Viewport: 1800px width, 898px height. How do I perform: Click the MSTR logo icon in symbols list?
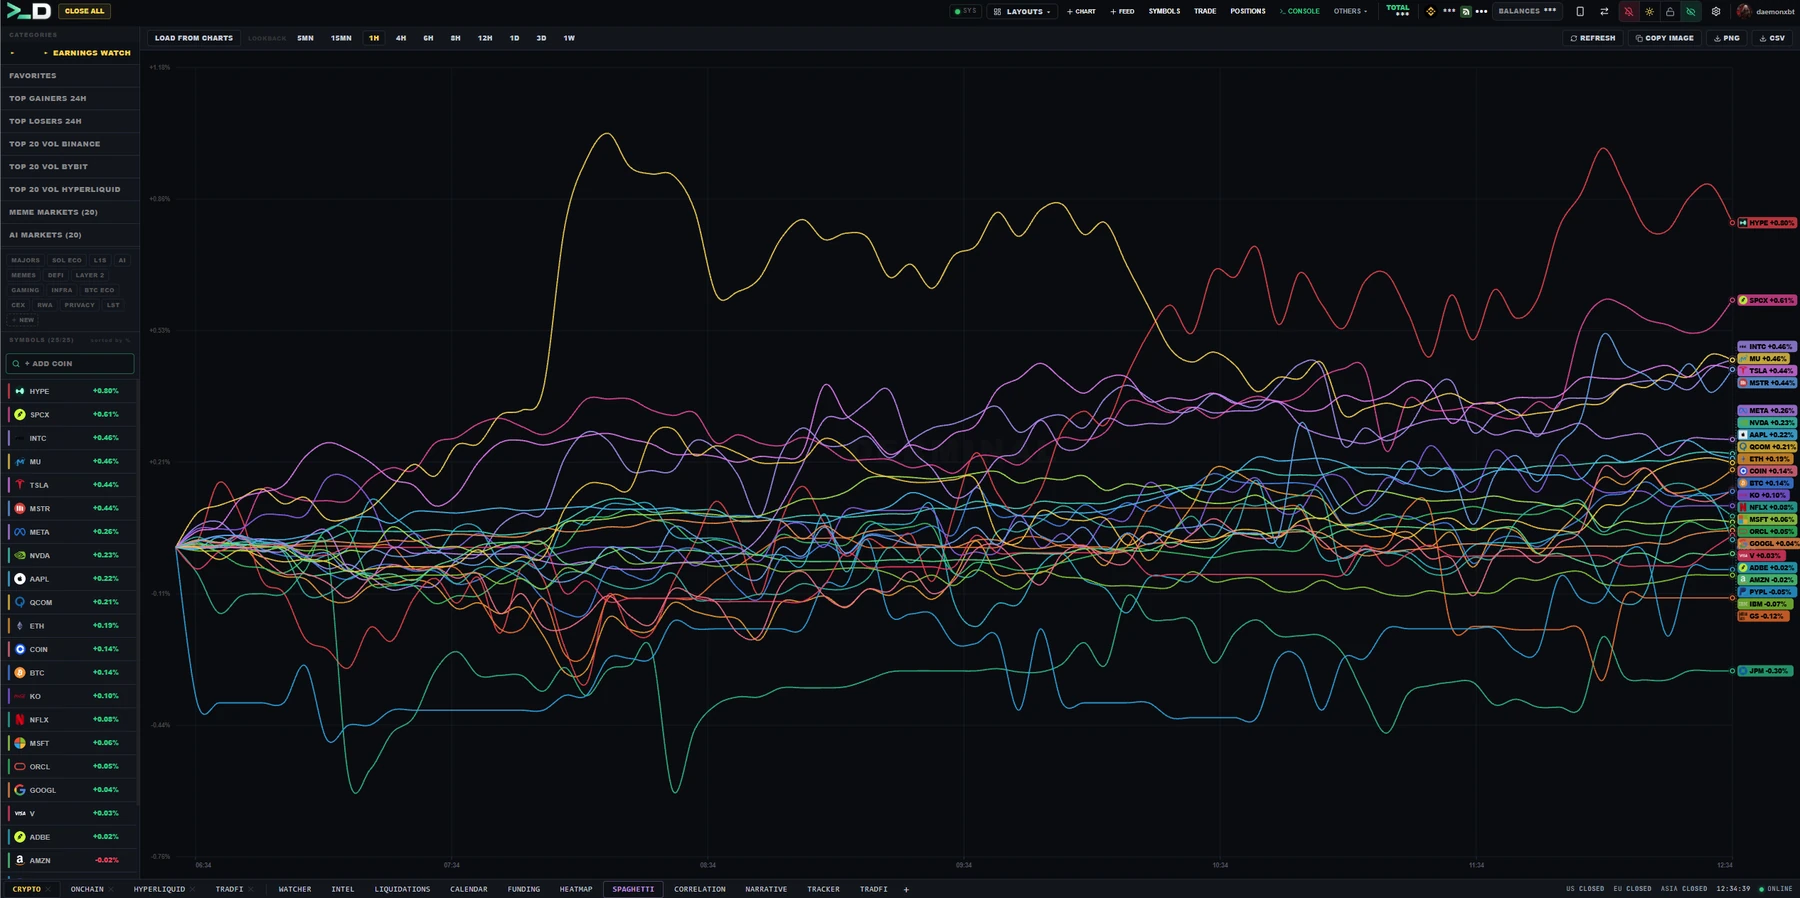pos(20,508)
